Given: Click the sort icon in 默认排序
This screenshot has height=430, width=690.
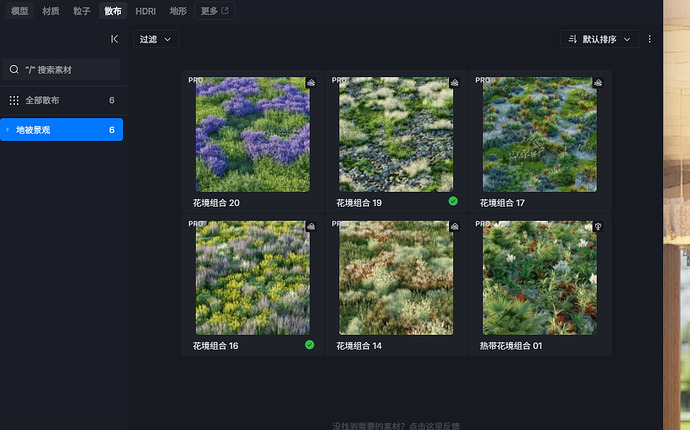Looking at the screenshot, I should [572, 39].
